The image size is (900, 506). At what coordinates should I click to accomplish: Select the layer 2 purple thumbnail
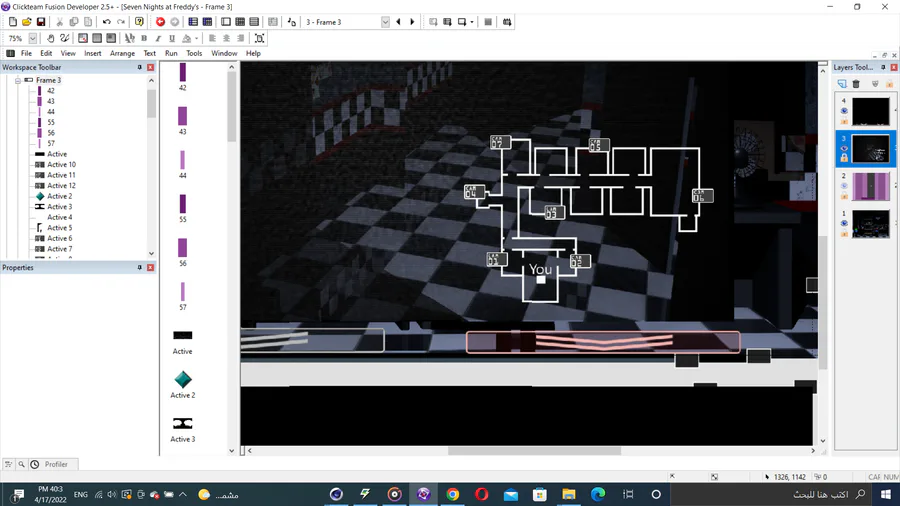click(870, 186)
